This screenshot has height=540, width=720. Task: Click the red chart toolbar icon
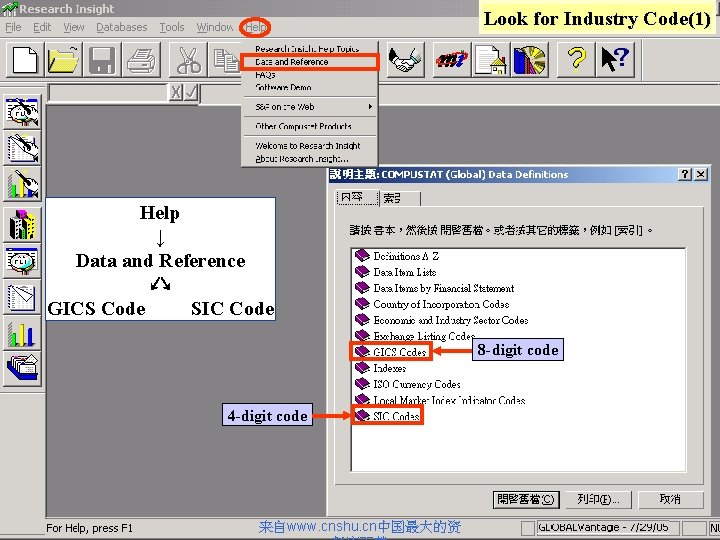pos(452,60)
